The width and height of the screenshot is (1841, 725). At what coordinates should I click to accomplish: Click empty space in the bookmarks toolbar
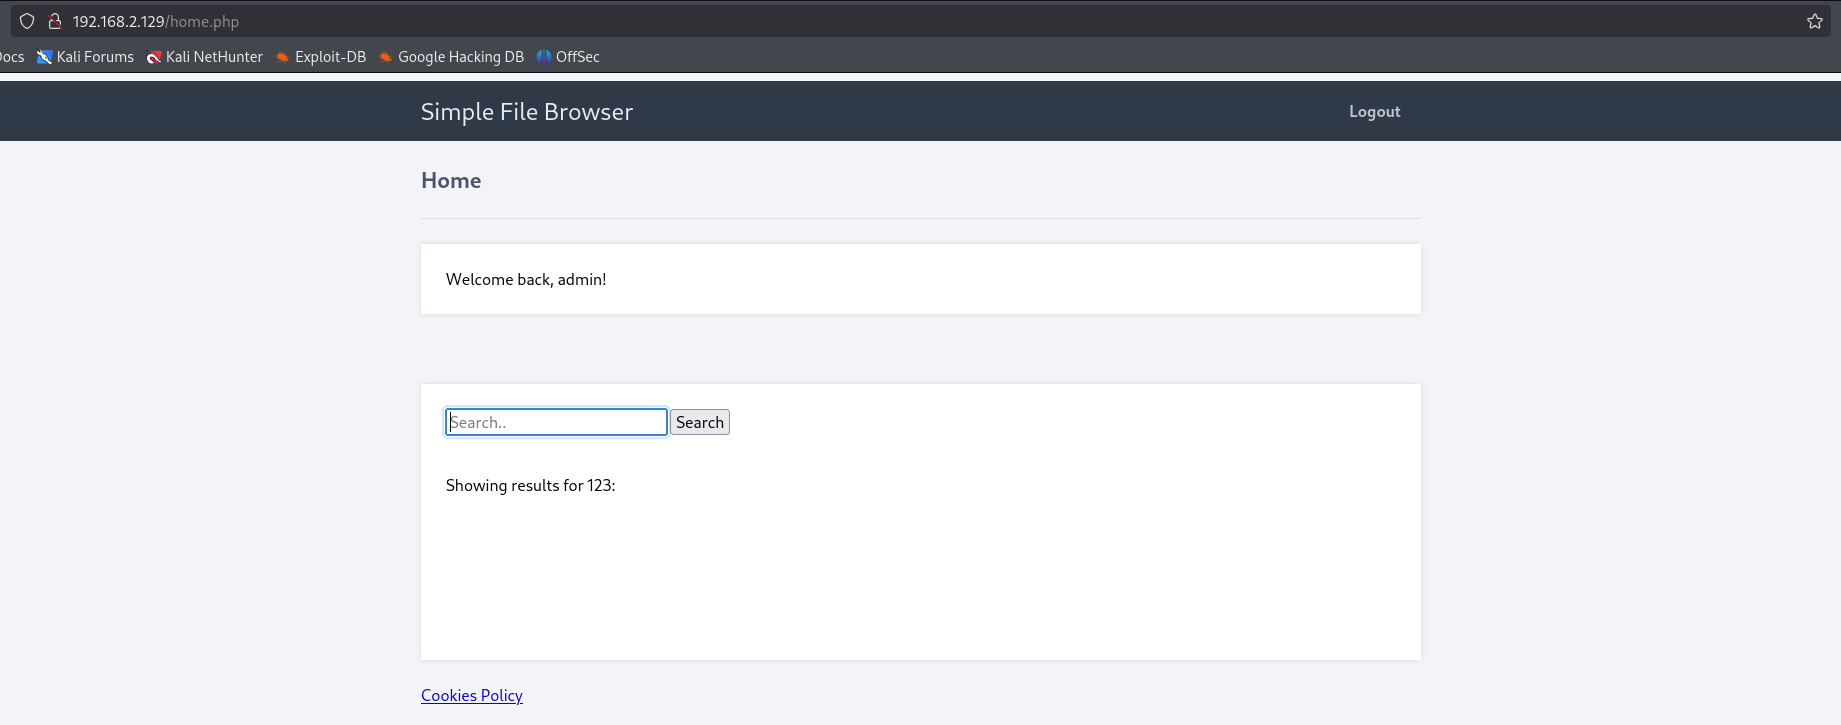1100,57
